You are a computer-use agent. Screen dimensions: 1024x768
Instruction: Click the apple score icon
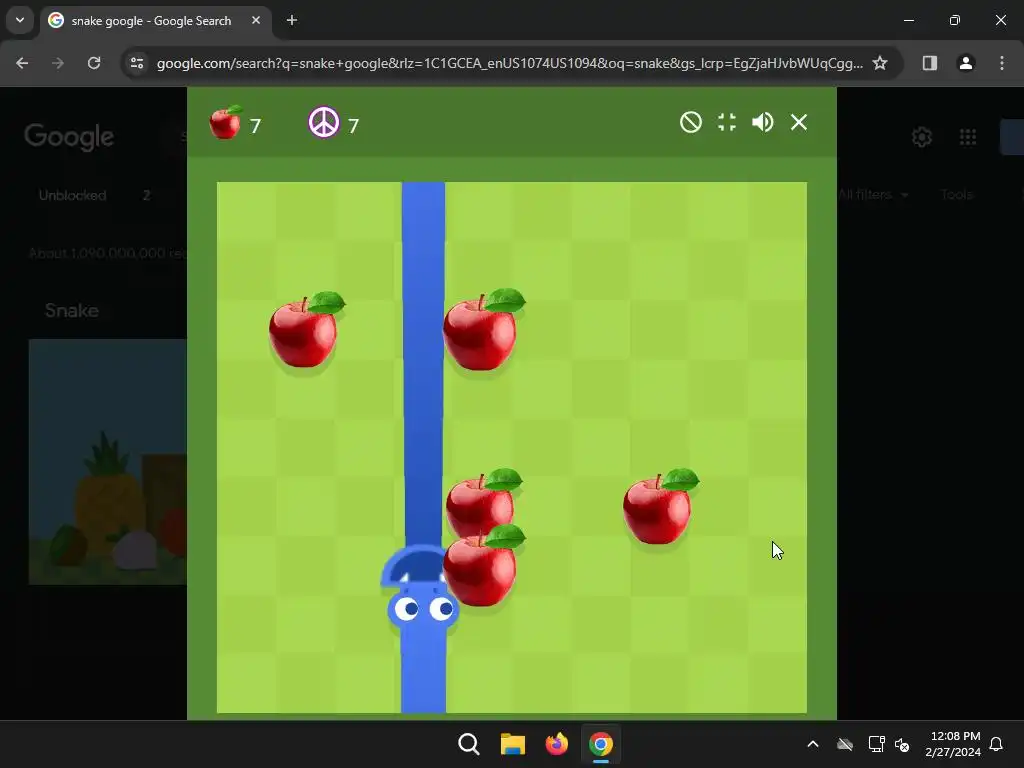pos(225,122)
